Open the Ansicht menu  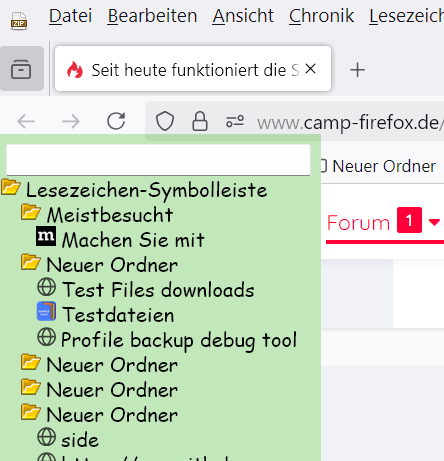pos(243,16)
